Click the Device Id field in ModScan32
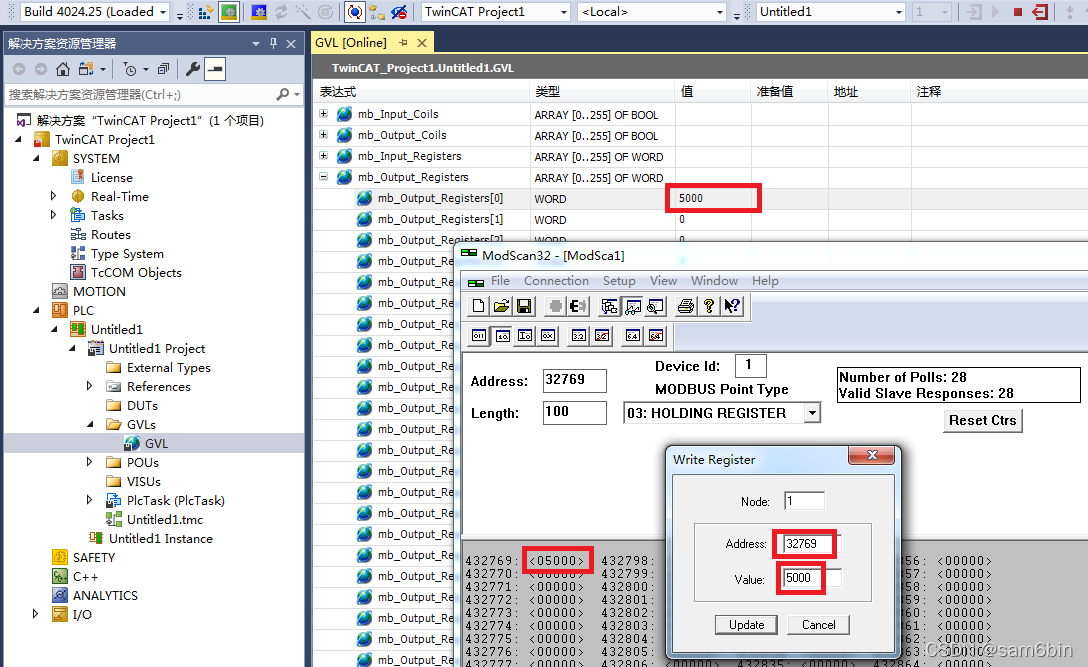 tap(751, 365)
